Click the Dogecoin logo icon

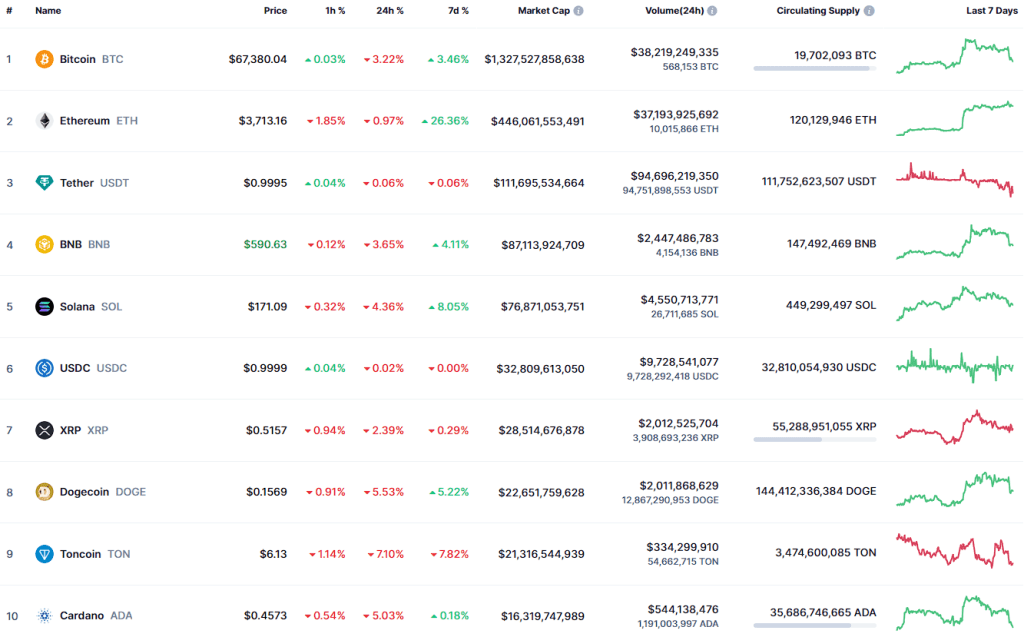point(44,492)
